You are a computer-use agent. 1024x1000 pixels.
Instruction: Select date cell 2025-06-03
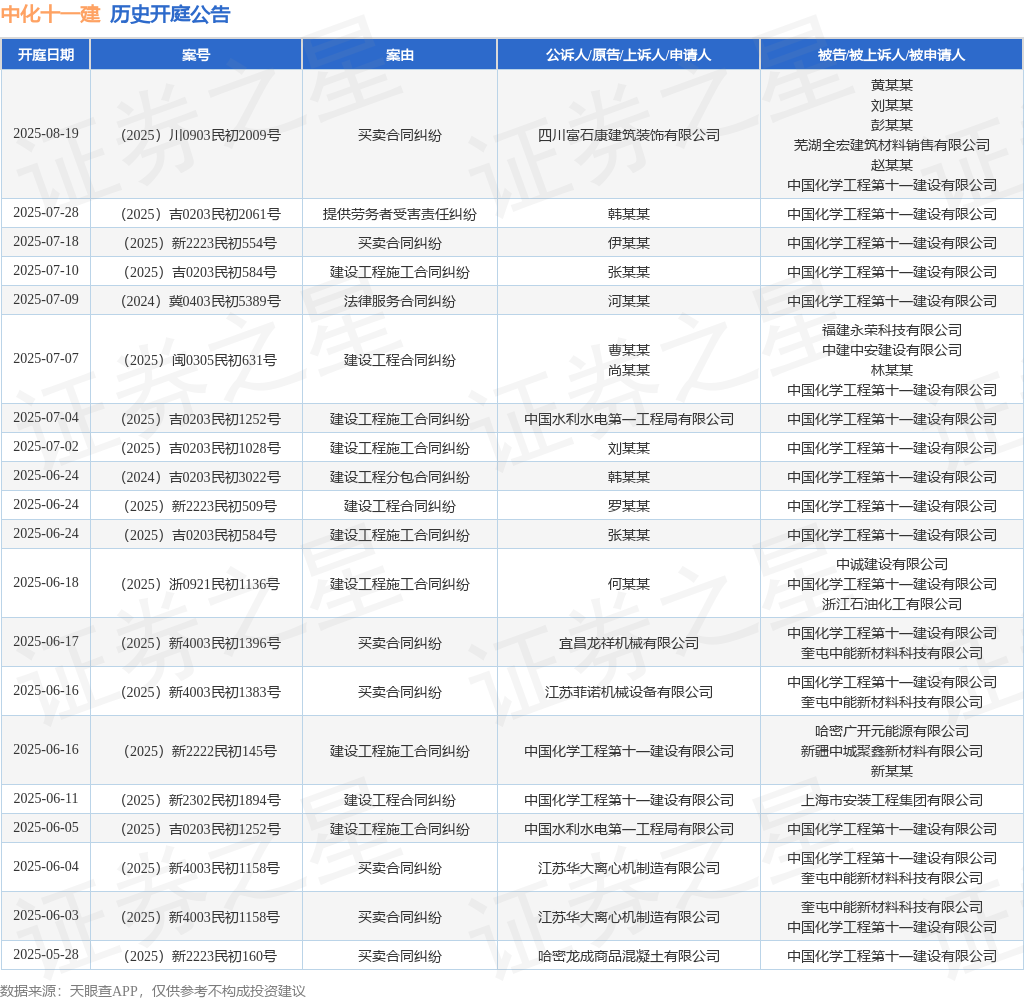(x=46, y=915)
